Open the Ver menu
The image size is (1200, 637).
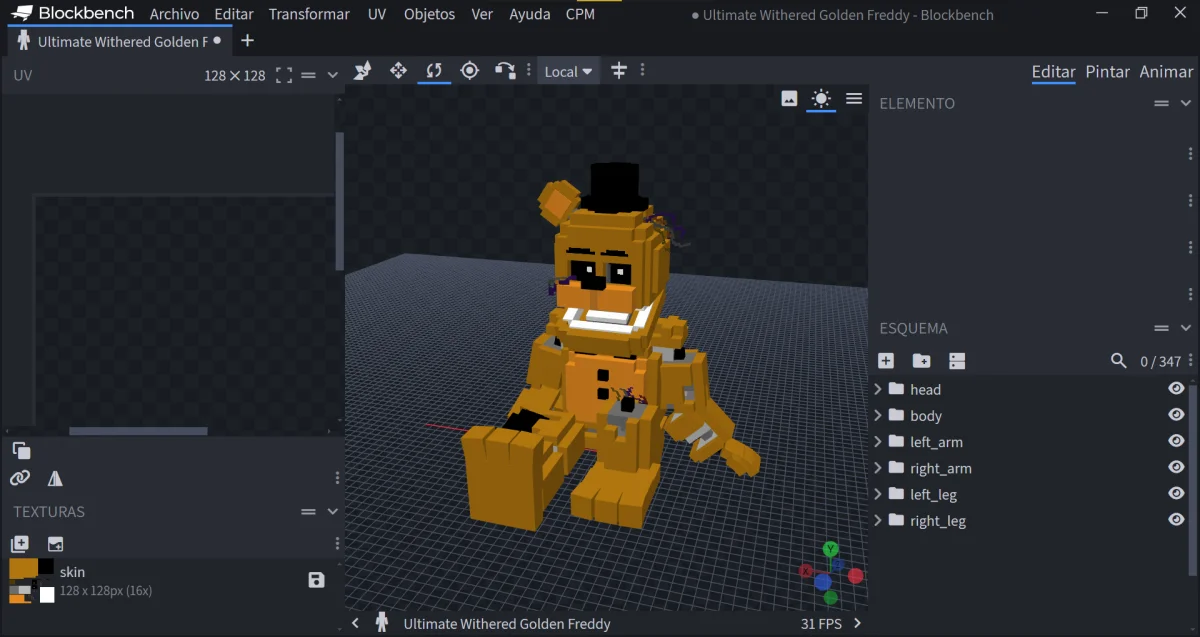pyautogui.click(x=482, y=14)
